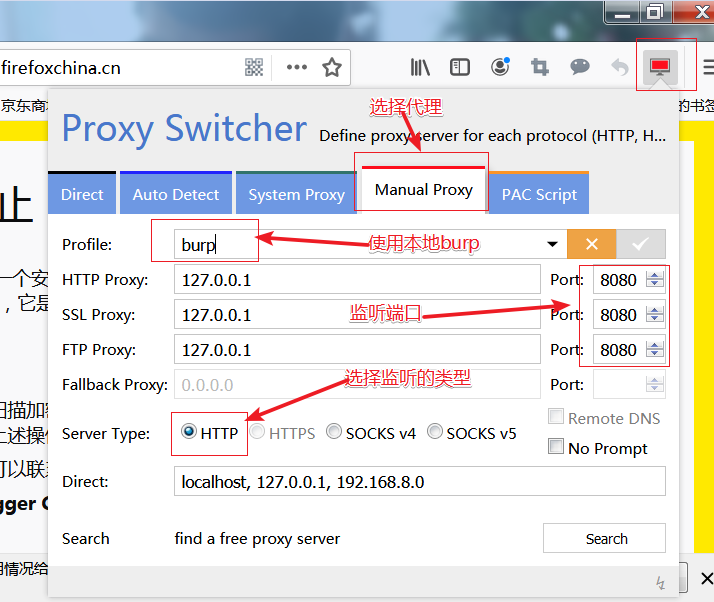
Task: Open the Proxy Switcher extension icon
Action: coord(660,66)
